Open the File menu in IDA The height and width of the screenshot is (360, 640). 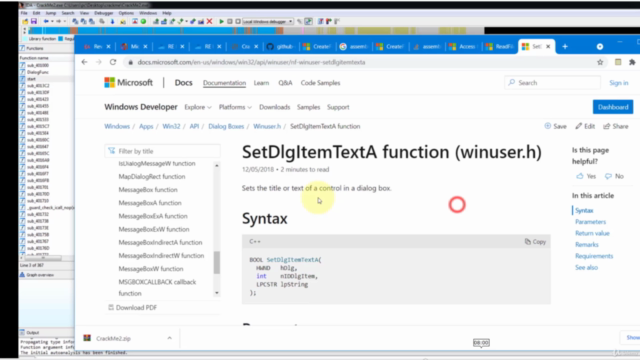[x=24, y=13]
